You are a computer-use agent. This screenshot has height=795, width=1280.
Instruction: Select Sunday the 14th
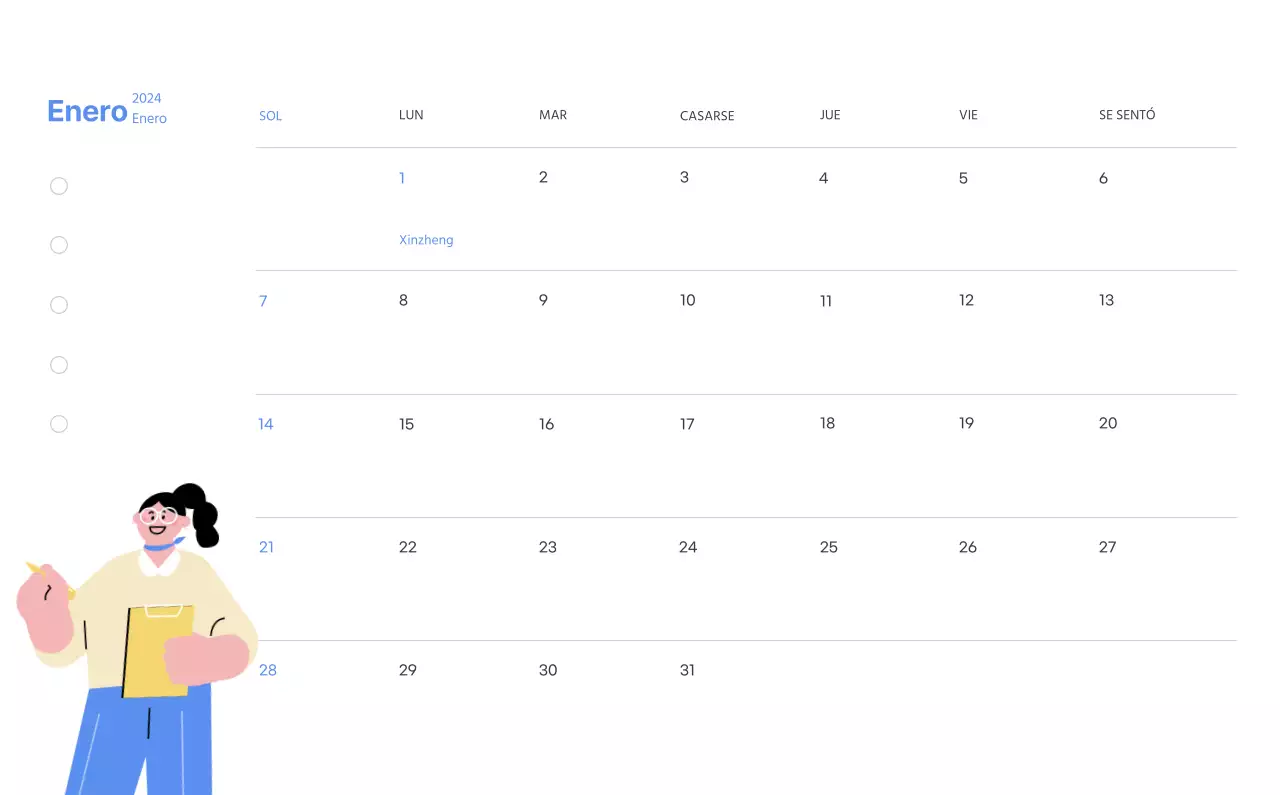[266, 424]
